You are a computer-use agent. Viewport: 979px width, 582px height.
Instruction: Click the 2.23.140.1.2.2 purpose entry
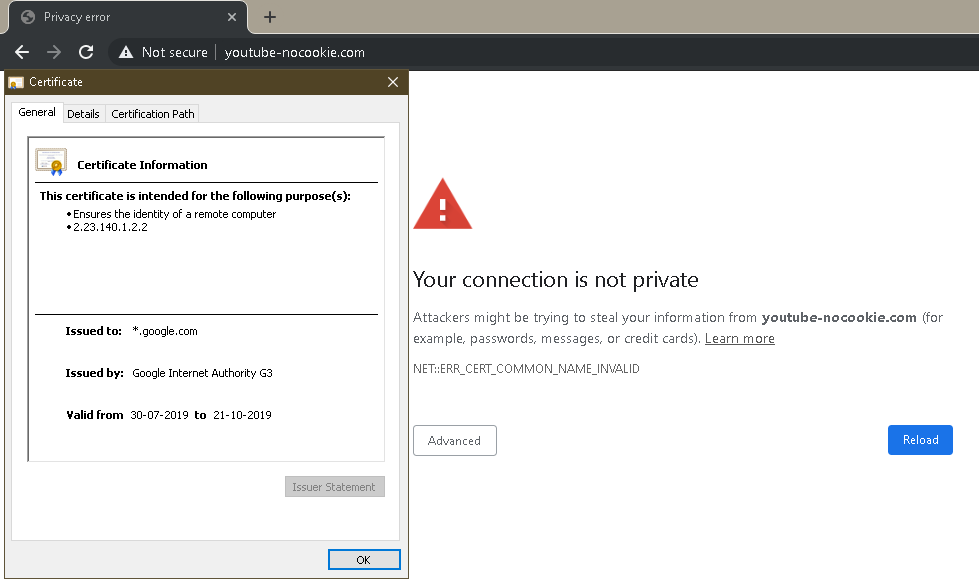111,227
